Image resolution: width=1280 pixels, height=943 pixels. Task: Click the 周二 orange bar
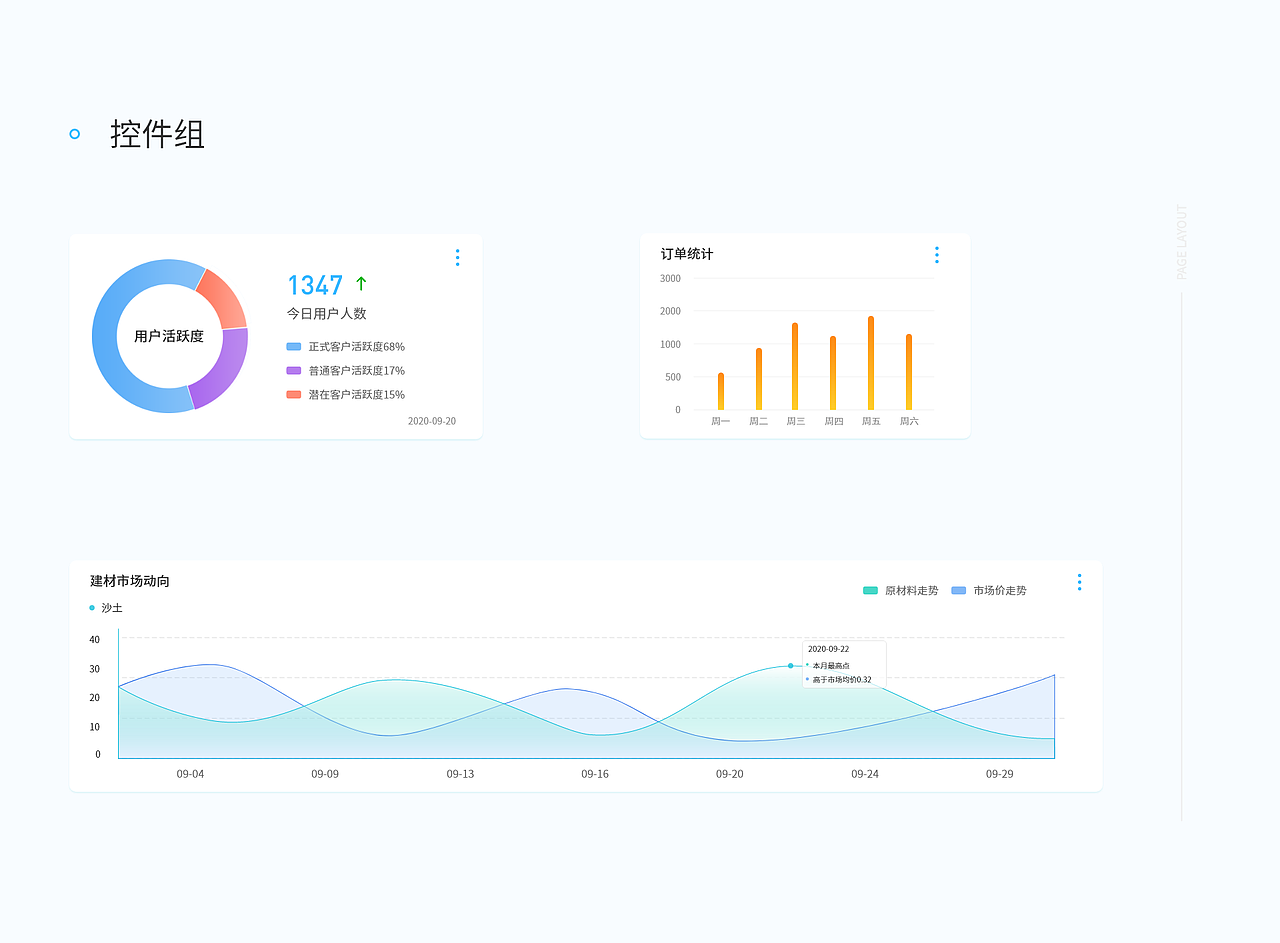(759, 379)
